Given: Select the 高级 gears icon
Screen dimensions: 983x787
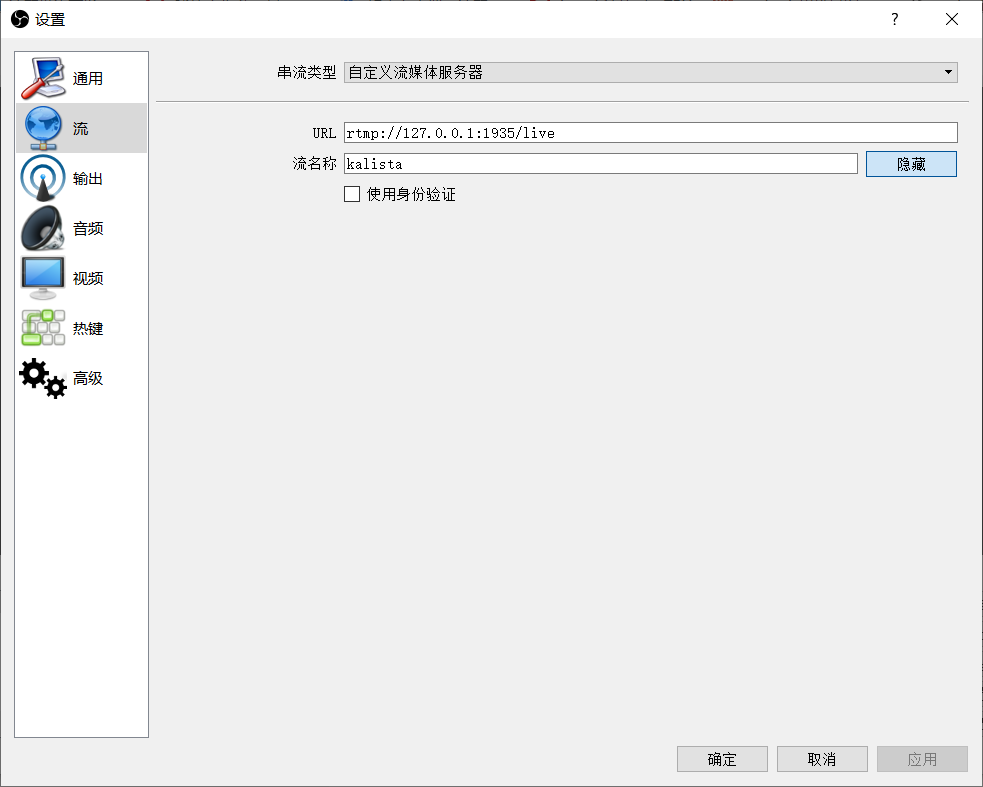Looking at the screenshot, I should pyautogui.click(x=40, y=377).
